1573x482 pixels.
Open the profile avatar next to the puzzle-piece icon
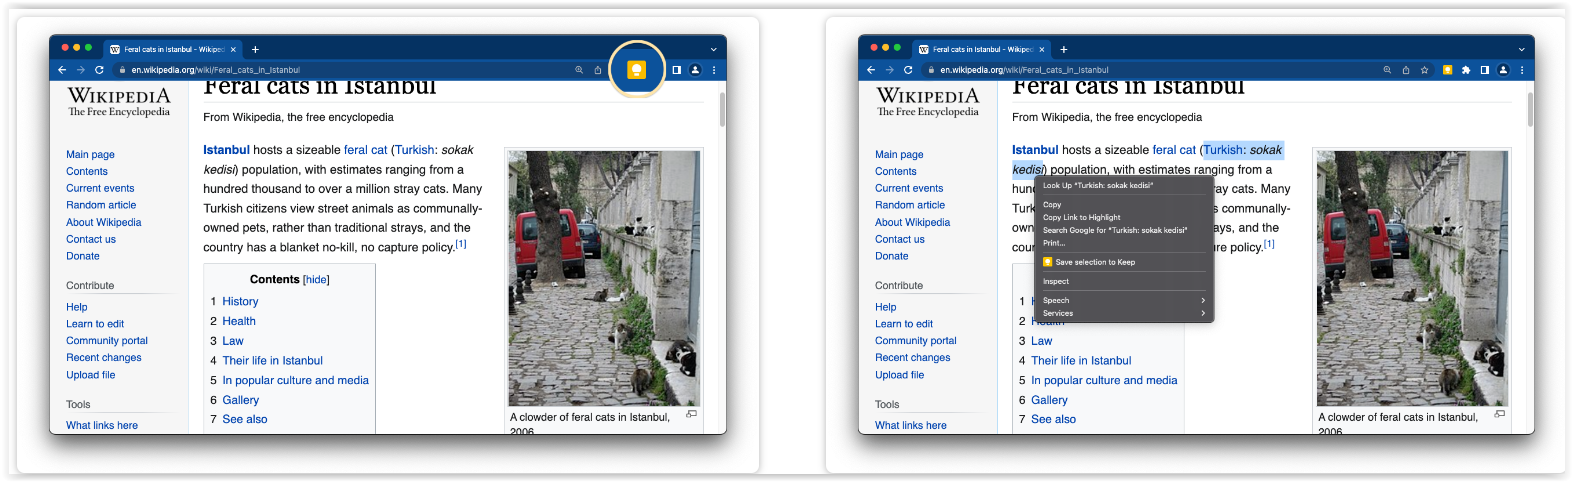(1503, 70)
